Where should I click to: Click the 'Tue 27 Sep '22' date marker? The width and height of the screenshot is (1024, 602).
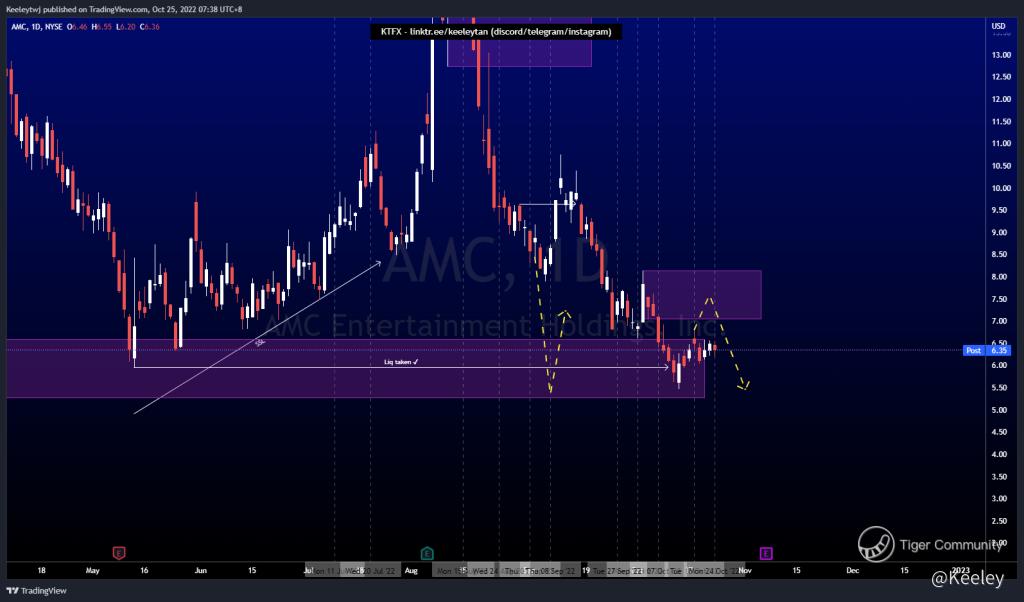coord(617,571)
